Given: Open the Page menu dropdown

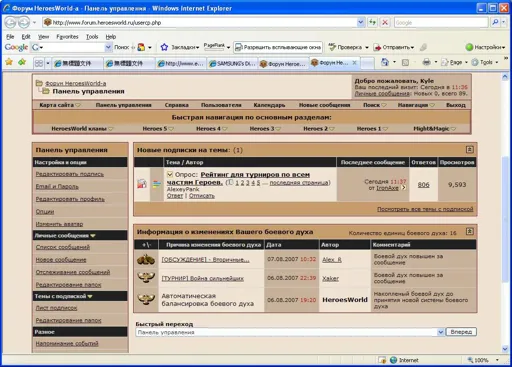Looking at the screenshot, I should pos(454,62).
